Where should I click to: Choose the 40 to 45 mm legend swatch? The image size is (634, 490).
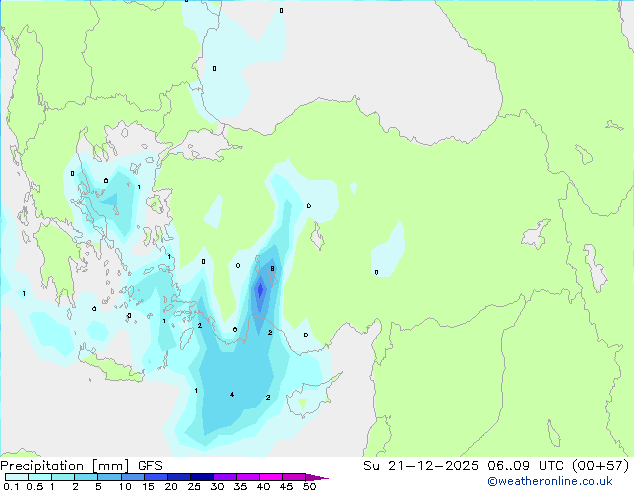(x=271, y=477)
